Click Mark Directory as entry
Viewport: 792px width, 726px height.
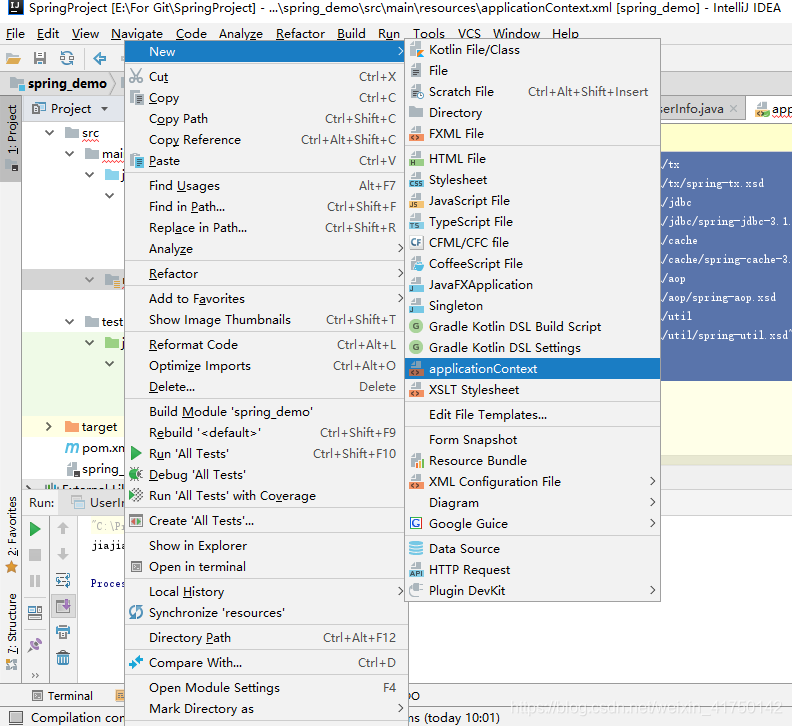(265, 709)
